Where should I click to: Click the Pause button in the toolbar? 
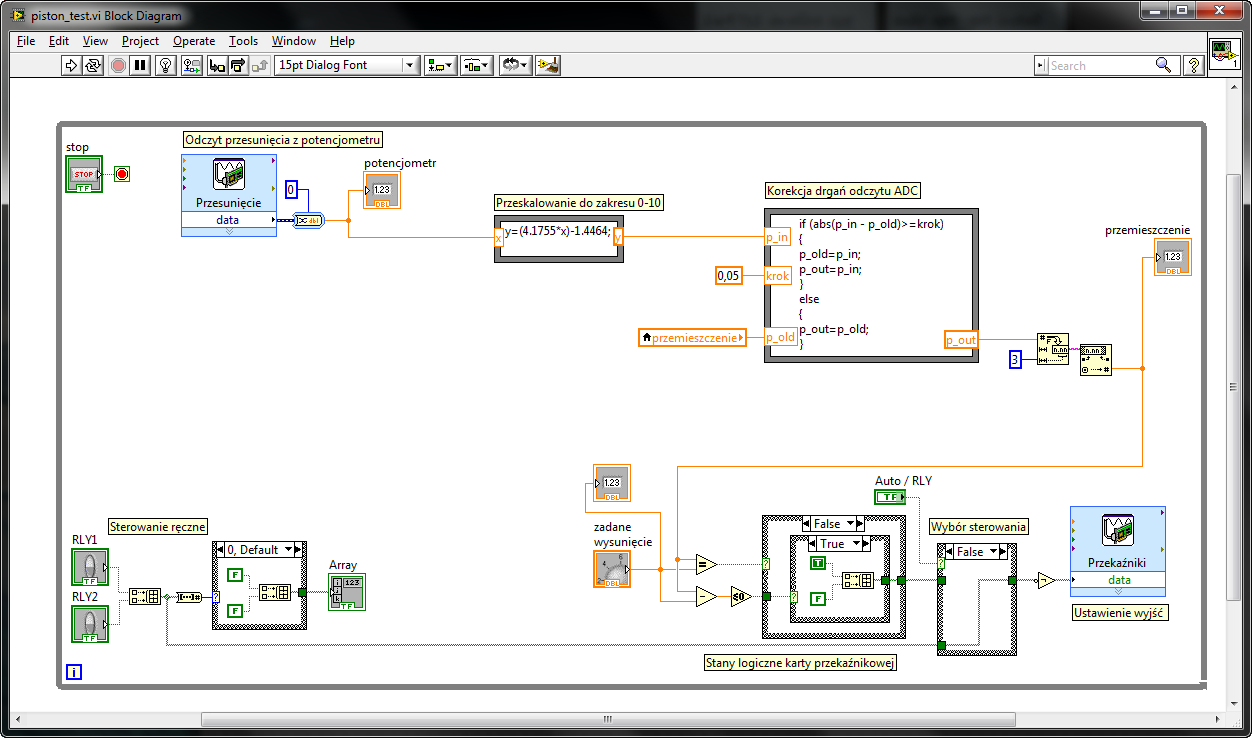click(x=141, y=65)
